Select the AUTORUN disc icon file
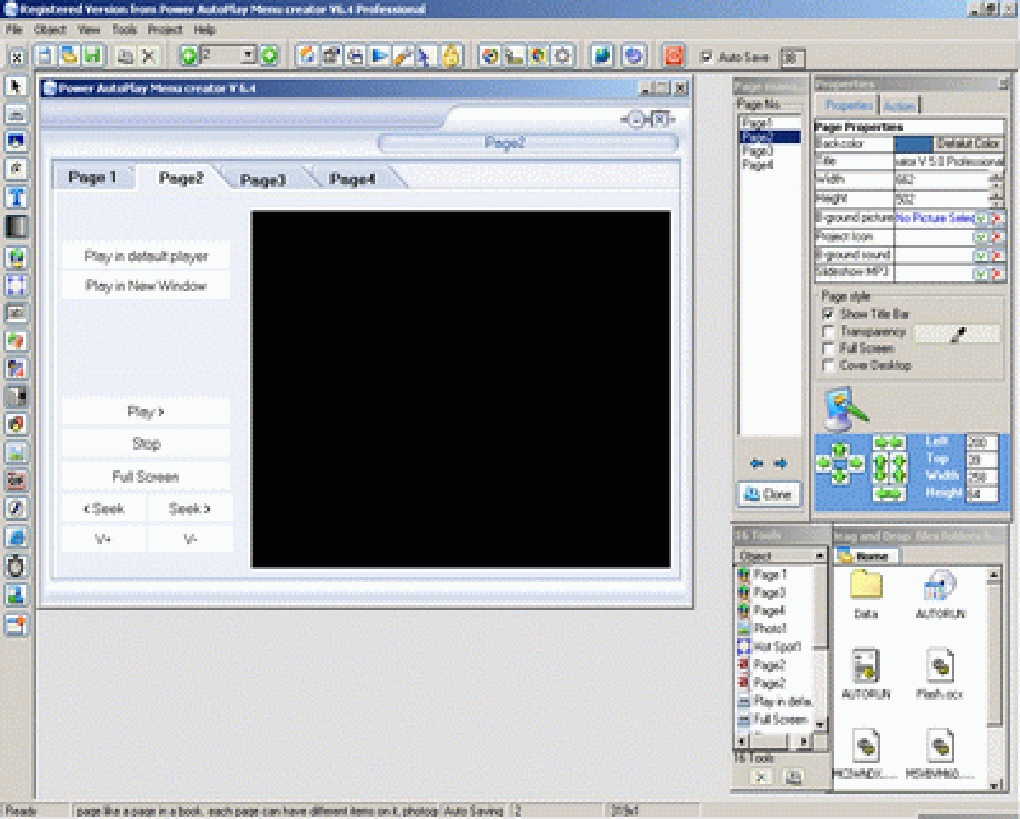The width and height of the screenshot is (1020, 819). [941, 593]
